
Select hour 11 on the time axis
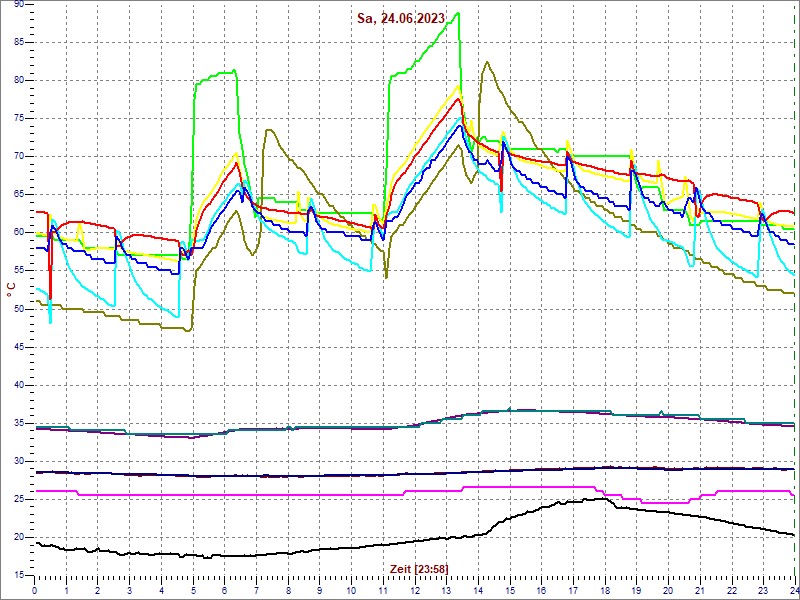click(383, 589)
